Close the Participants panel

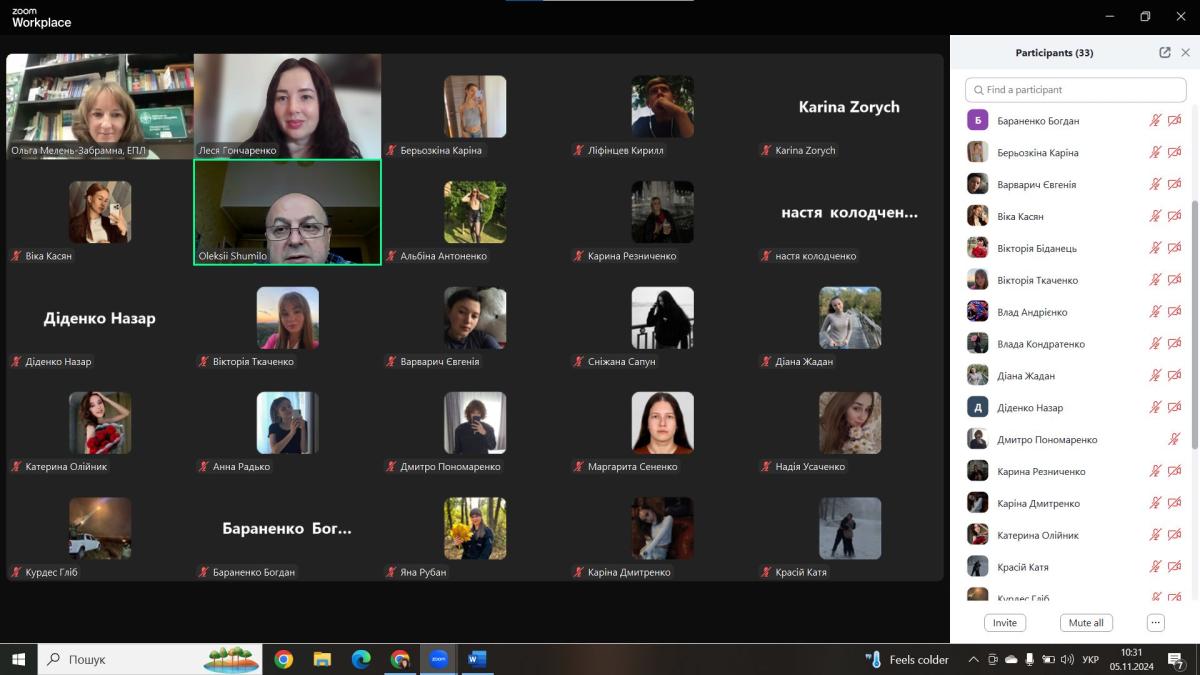pyautogui.click(x=1186, y=53)
